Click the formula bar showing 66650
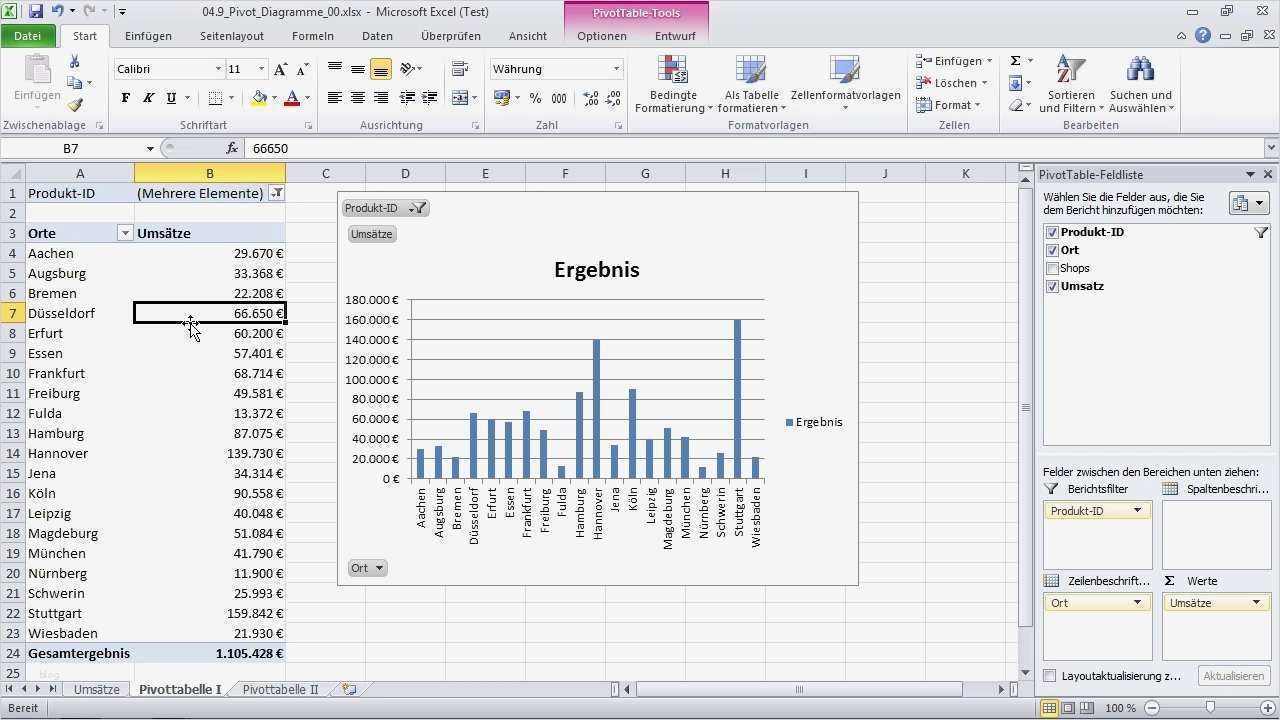This screenshot has height=720, width=1280. tap(757, 148)
